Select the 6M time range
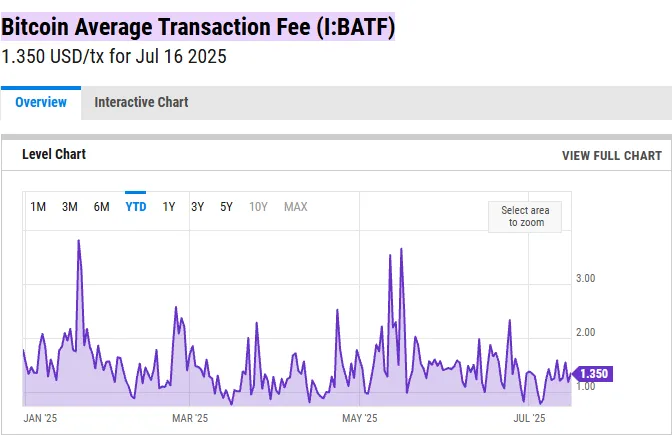Viewport: 672px width, 435px height. pos(102,207)
